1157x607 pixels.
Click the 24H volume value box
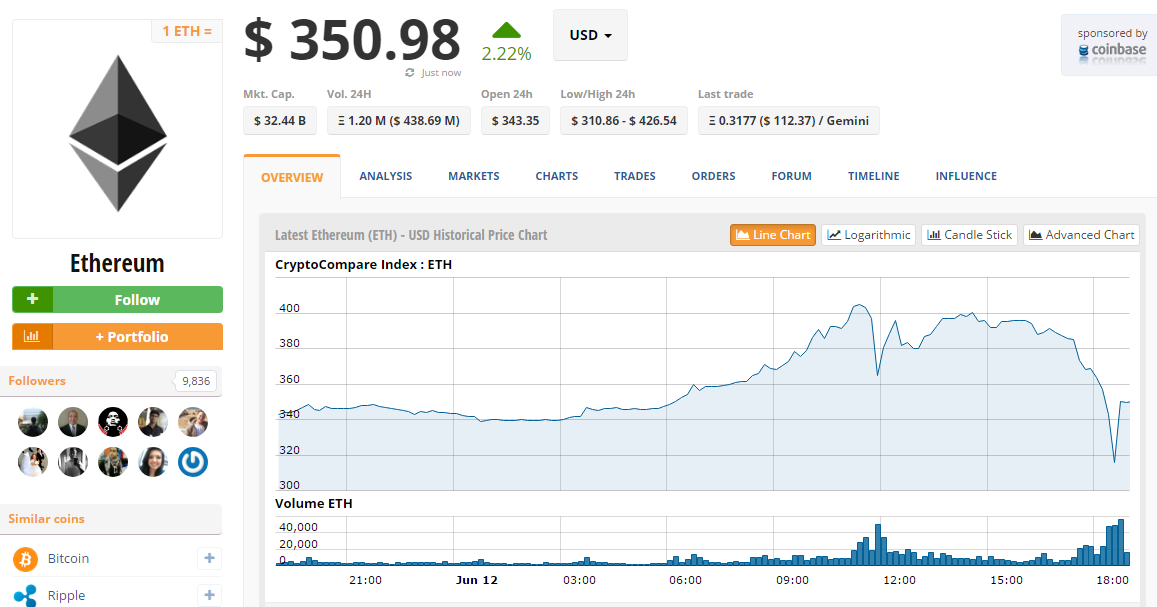pyautogui.click(x=398, y=120)
